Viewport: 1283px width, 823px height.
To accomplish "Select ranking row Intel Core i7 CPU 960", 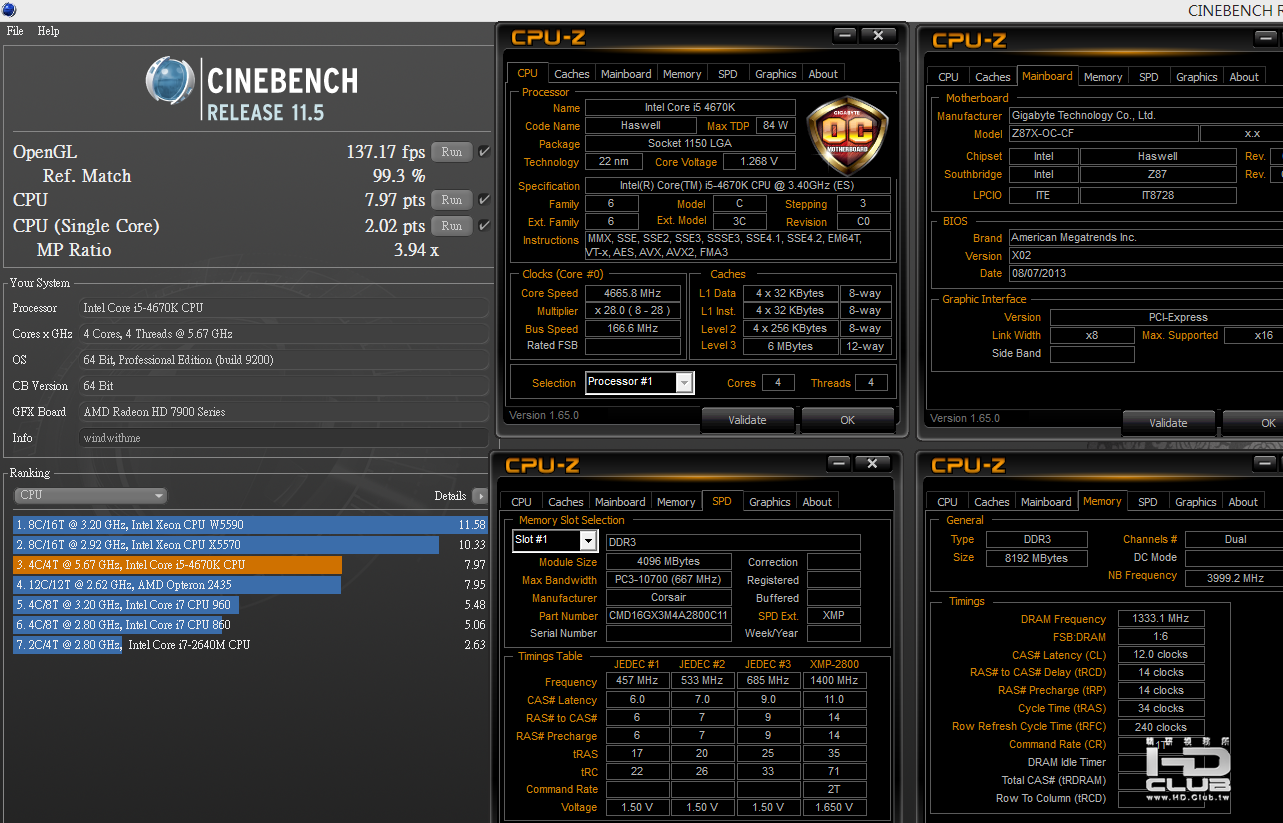I will point(251,605).
